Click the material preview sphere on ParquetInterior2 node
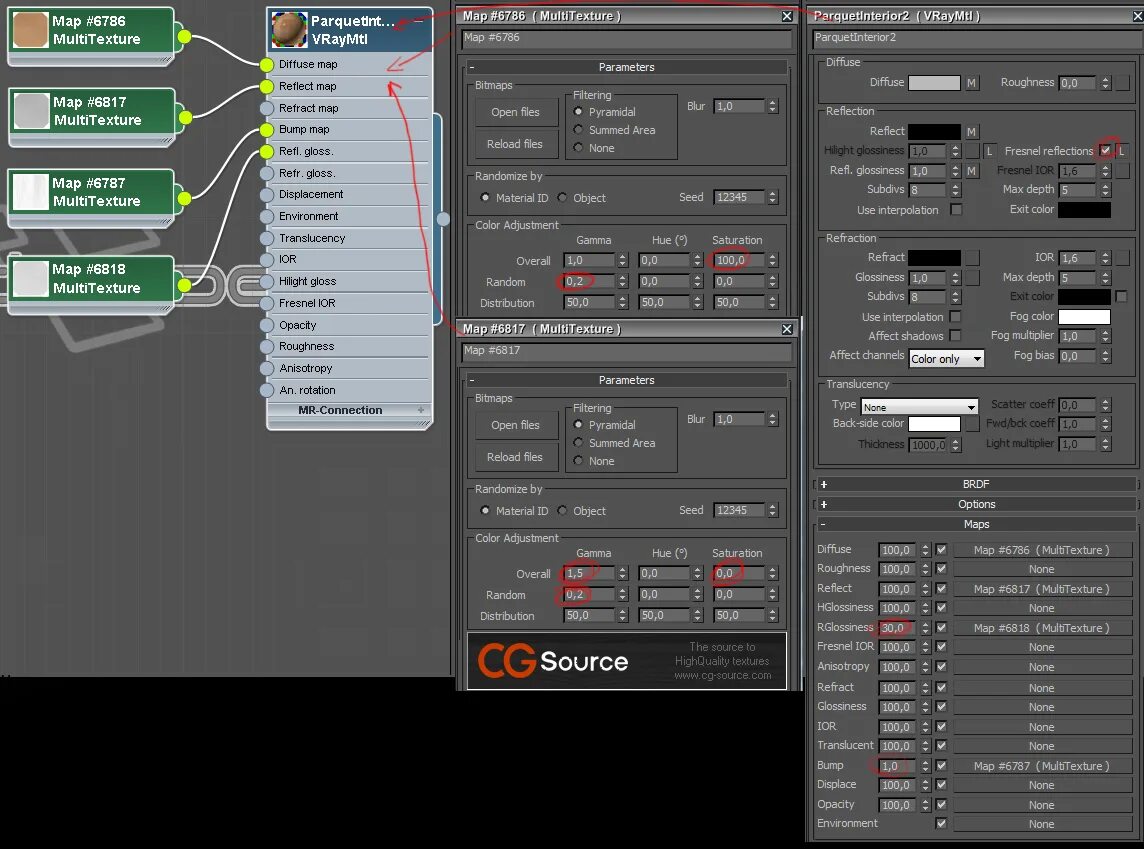1144x849 pixels. point(288,28)
